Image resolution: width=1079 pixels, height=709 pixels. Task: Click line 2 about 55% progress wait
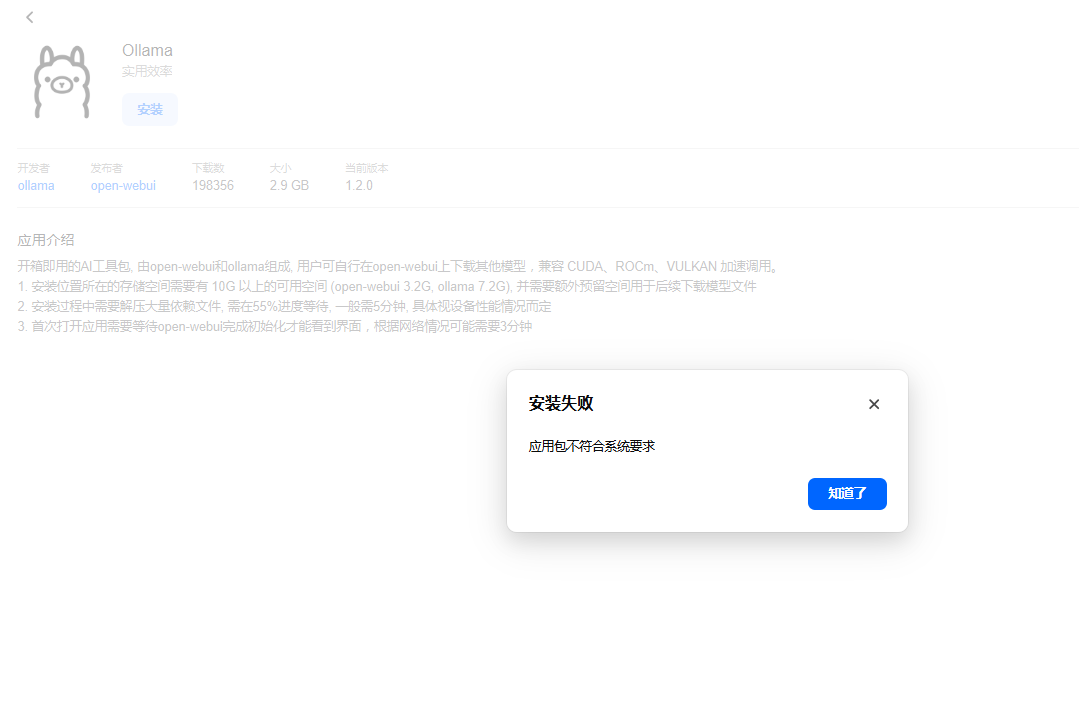[x=284, y=306]
